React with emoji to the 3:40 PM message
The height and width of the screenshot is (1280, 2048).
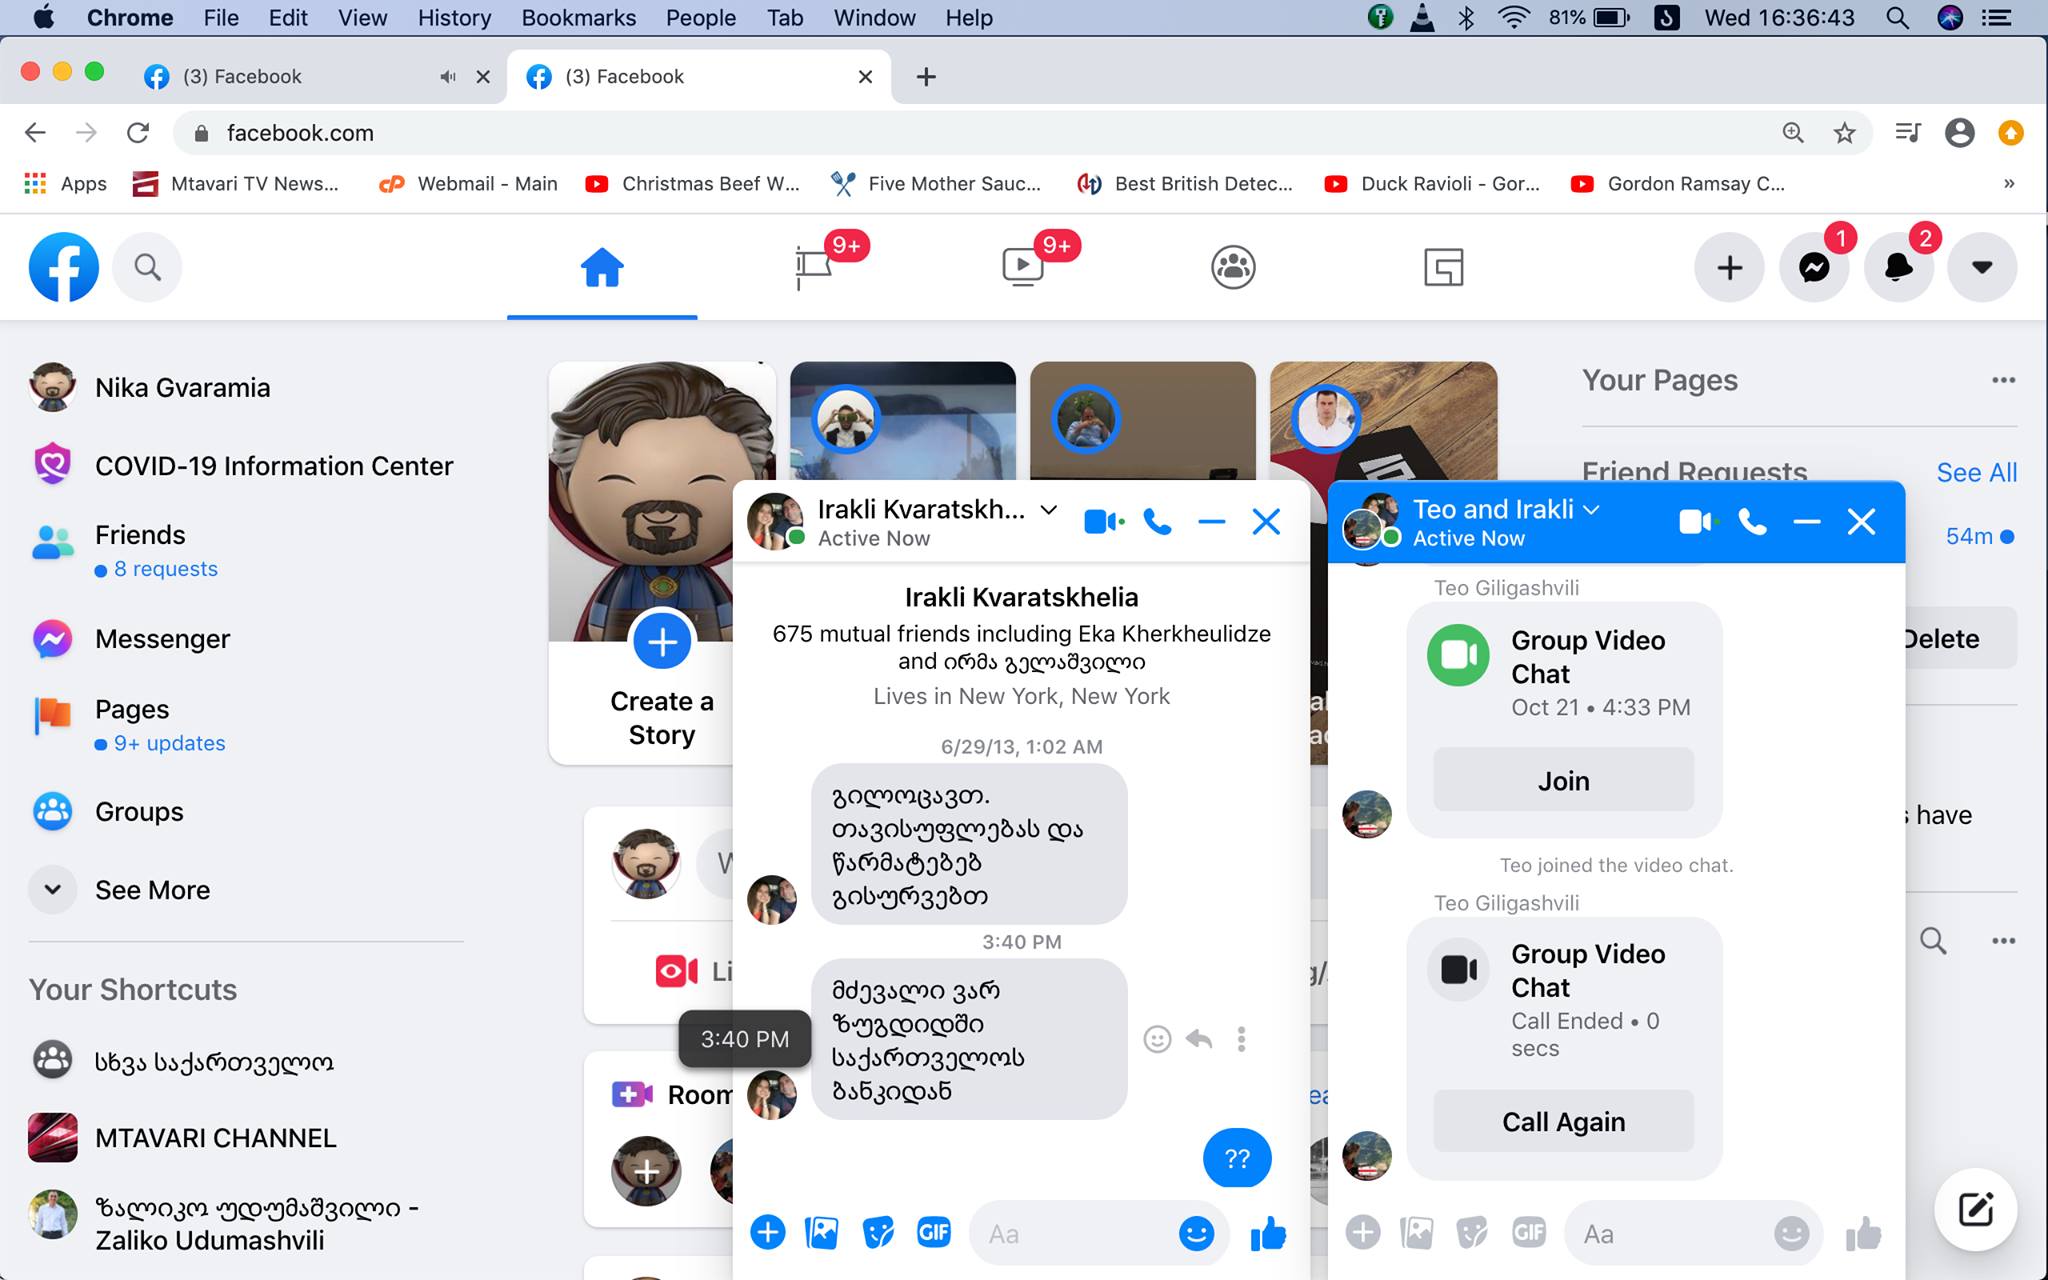coord(1156,1039)
